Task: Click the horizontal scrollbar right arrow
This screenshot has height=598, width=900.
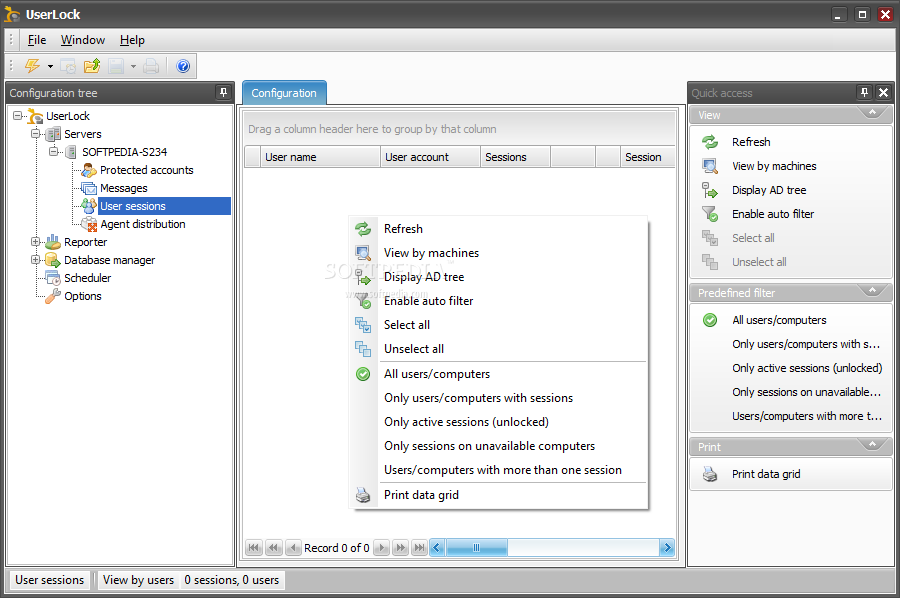Action: tap(666, 547)
